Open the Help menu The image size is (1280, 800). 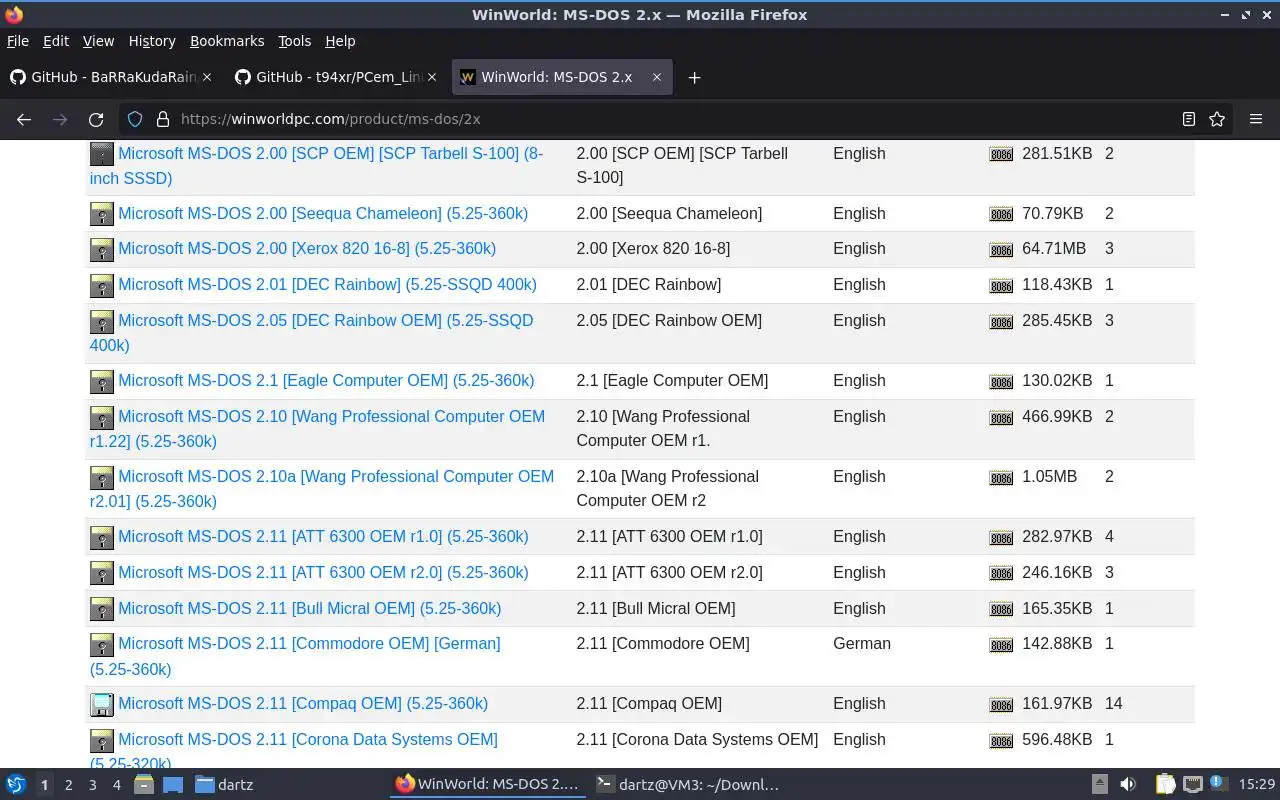point(340,41)
